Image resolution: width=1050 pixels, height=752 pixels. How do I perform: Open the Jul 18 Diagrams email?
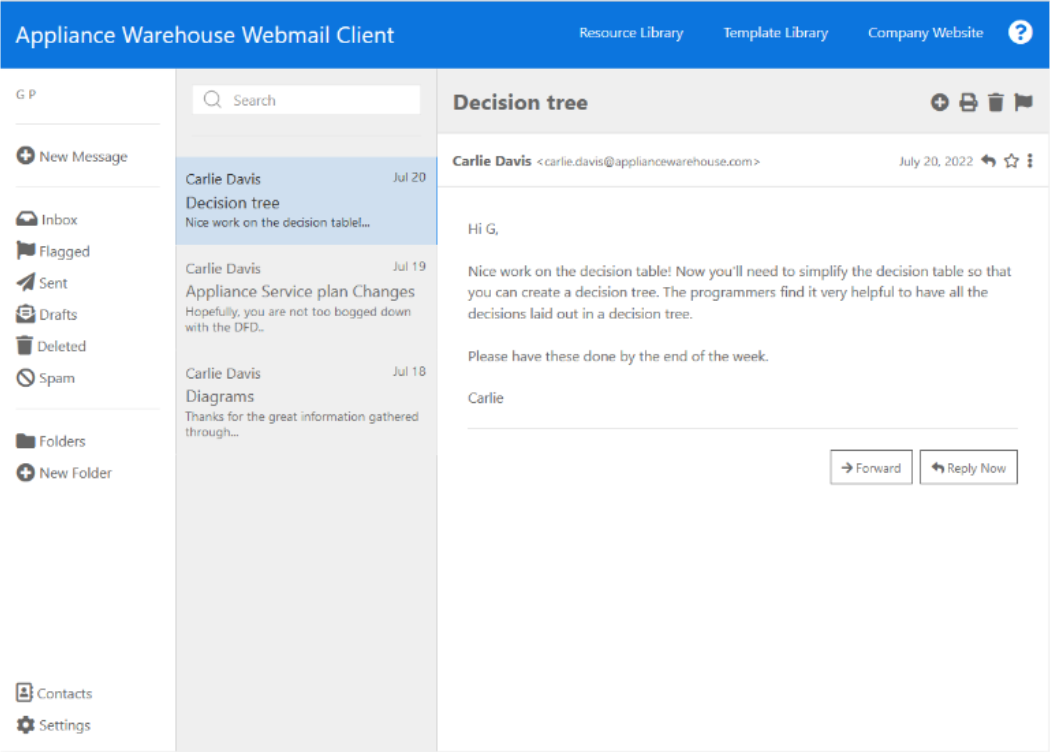pyautogui.click(x=306, y=402)
